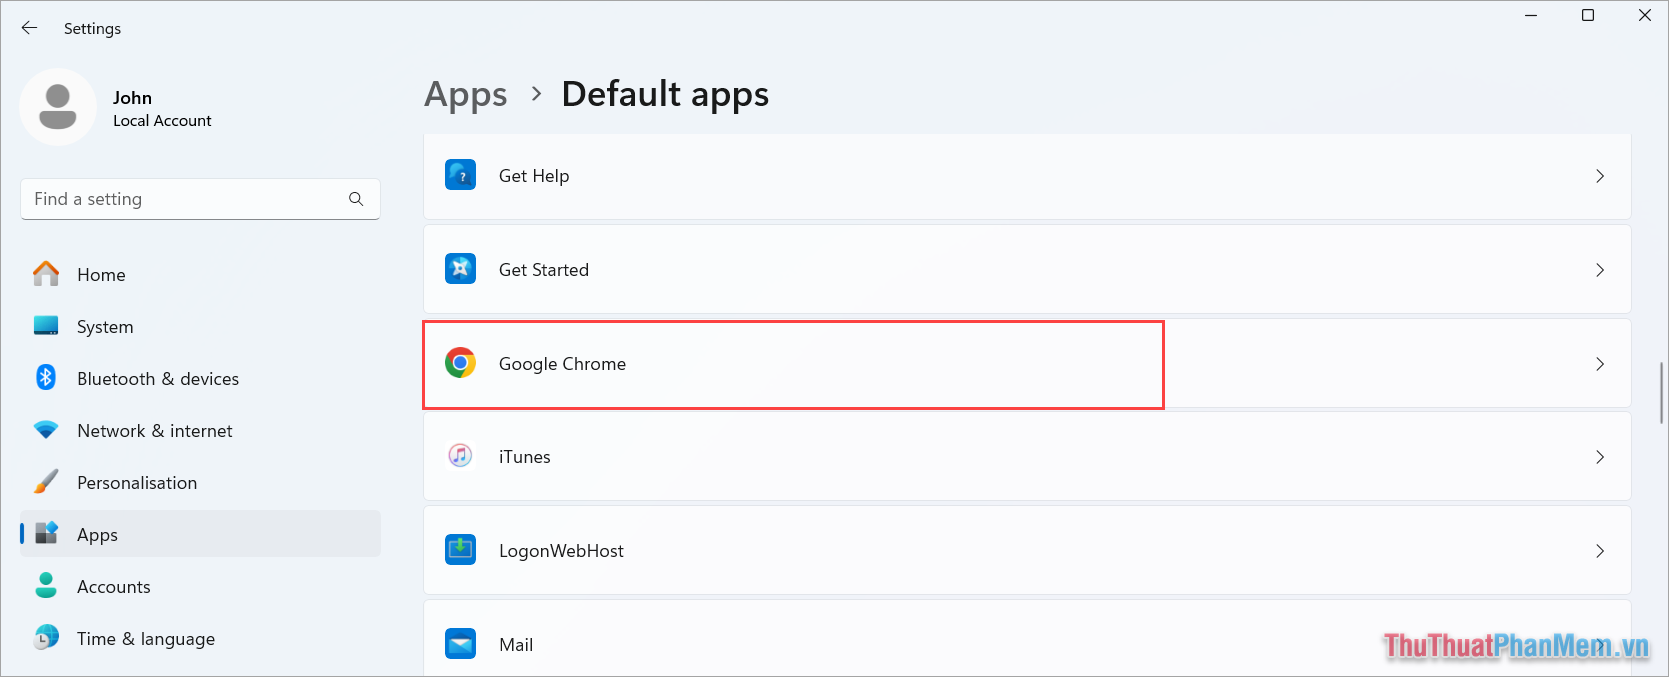Screen dimensions: 1669x677
Task: Click the Bluetooth icon in sidebar
Action: (46, 378)
